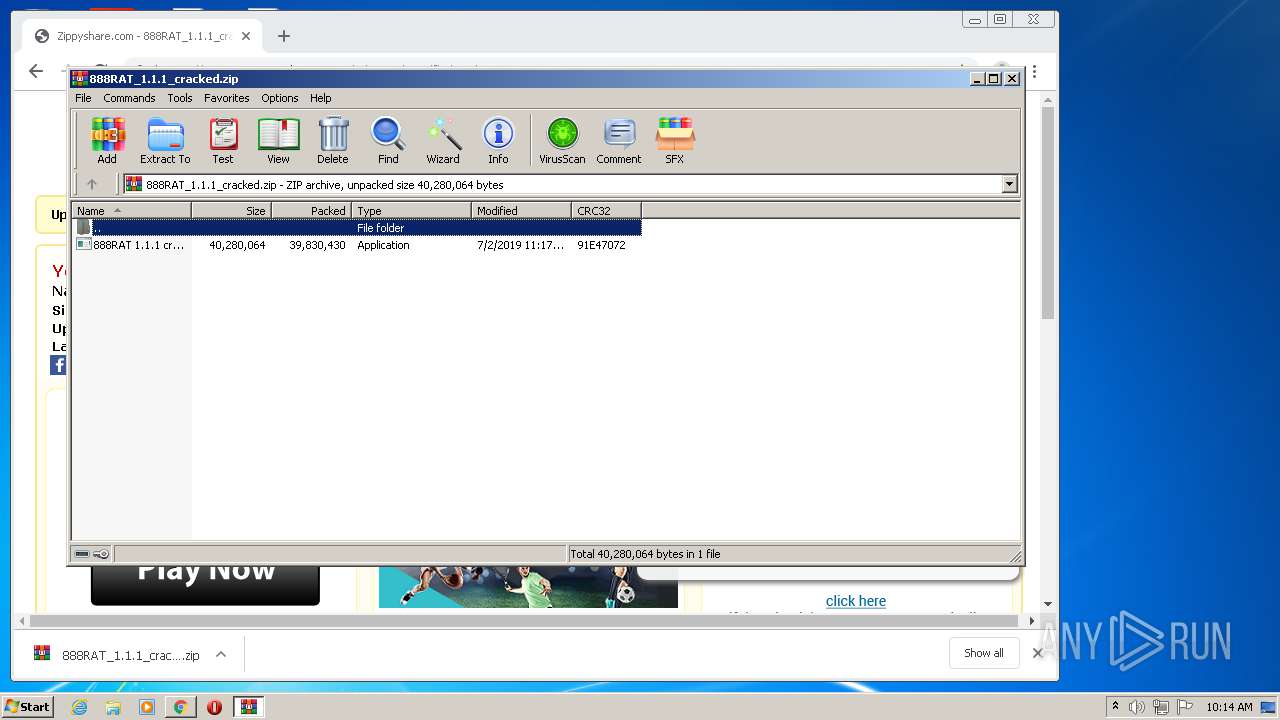Open the 10:14 AM system clock
The width and height of the screenshot is (1280, 720).
[x=1229, y=707]
